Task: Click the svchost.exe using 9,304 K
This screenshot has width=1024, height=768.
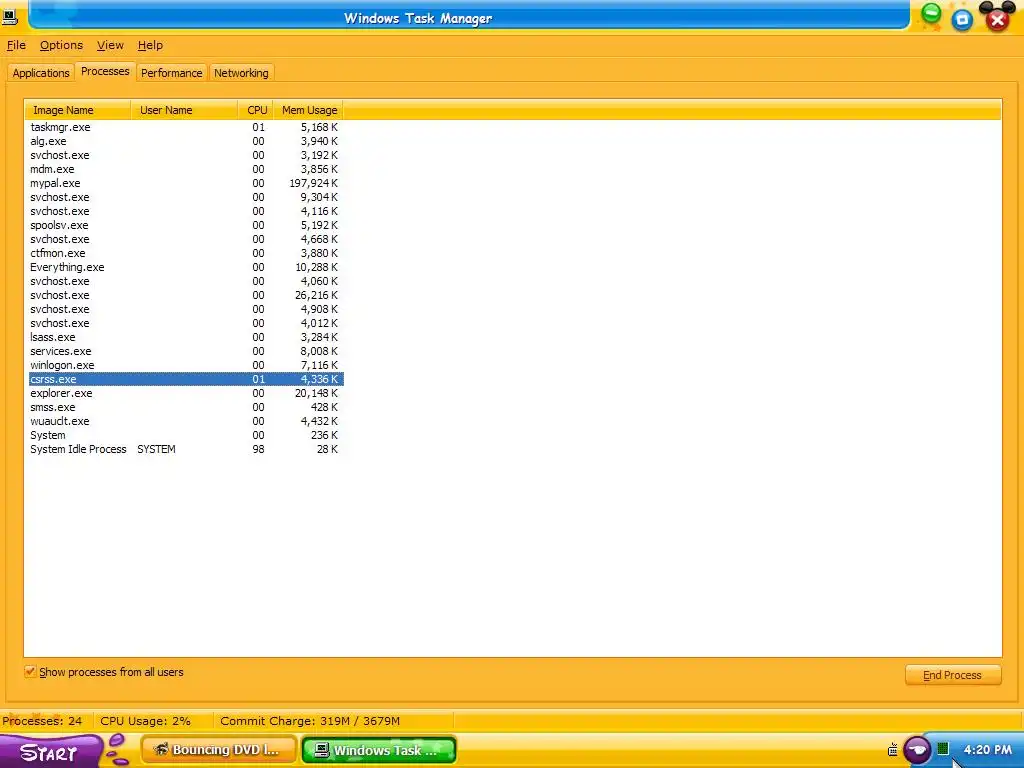Action: 185,197
